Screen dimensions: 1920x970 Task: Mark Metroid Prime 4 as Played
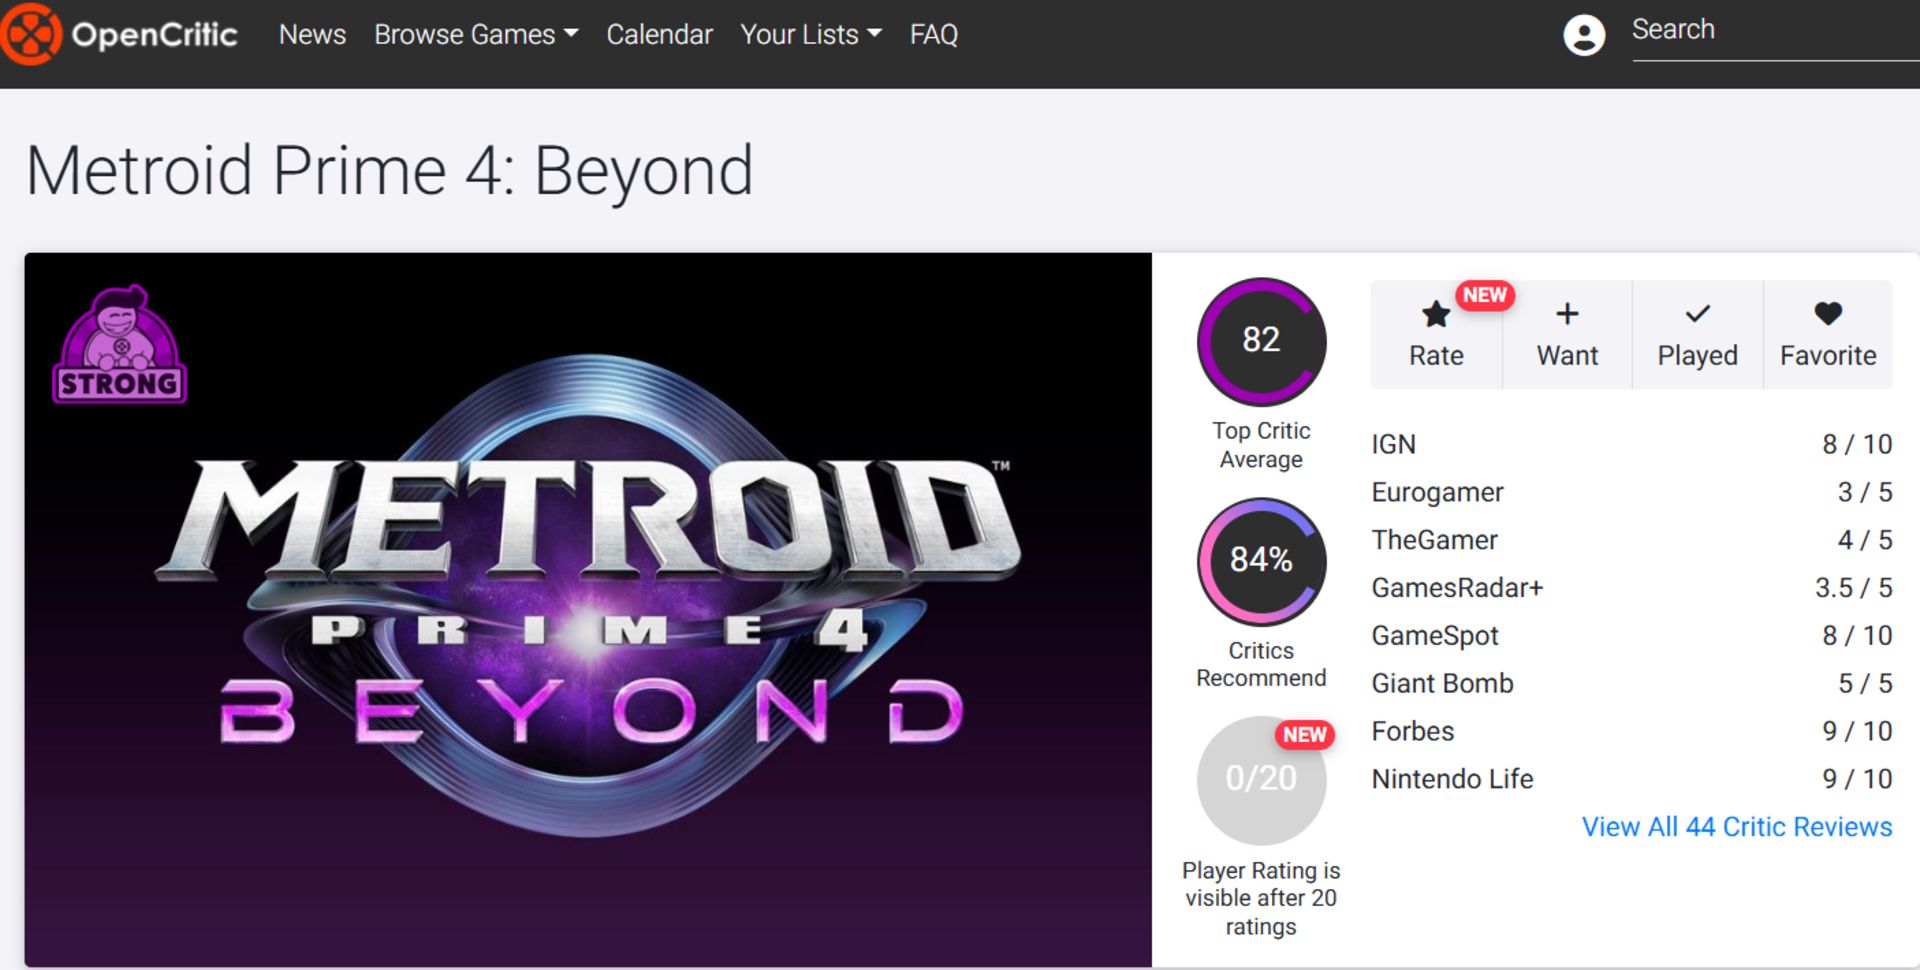tap(1697, 333)
